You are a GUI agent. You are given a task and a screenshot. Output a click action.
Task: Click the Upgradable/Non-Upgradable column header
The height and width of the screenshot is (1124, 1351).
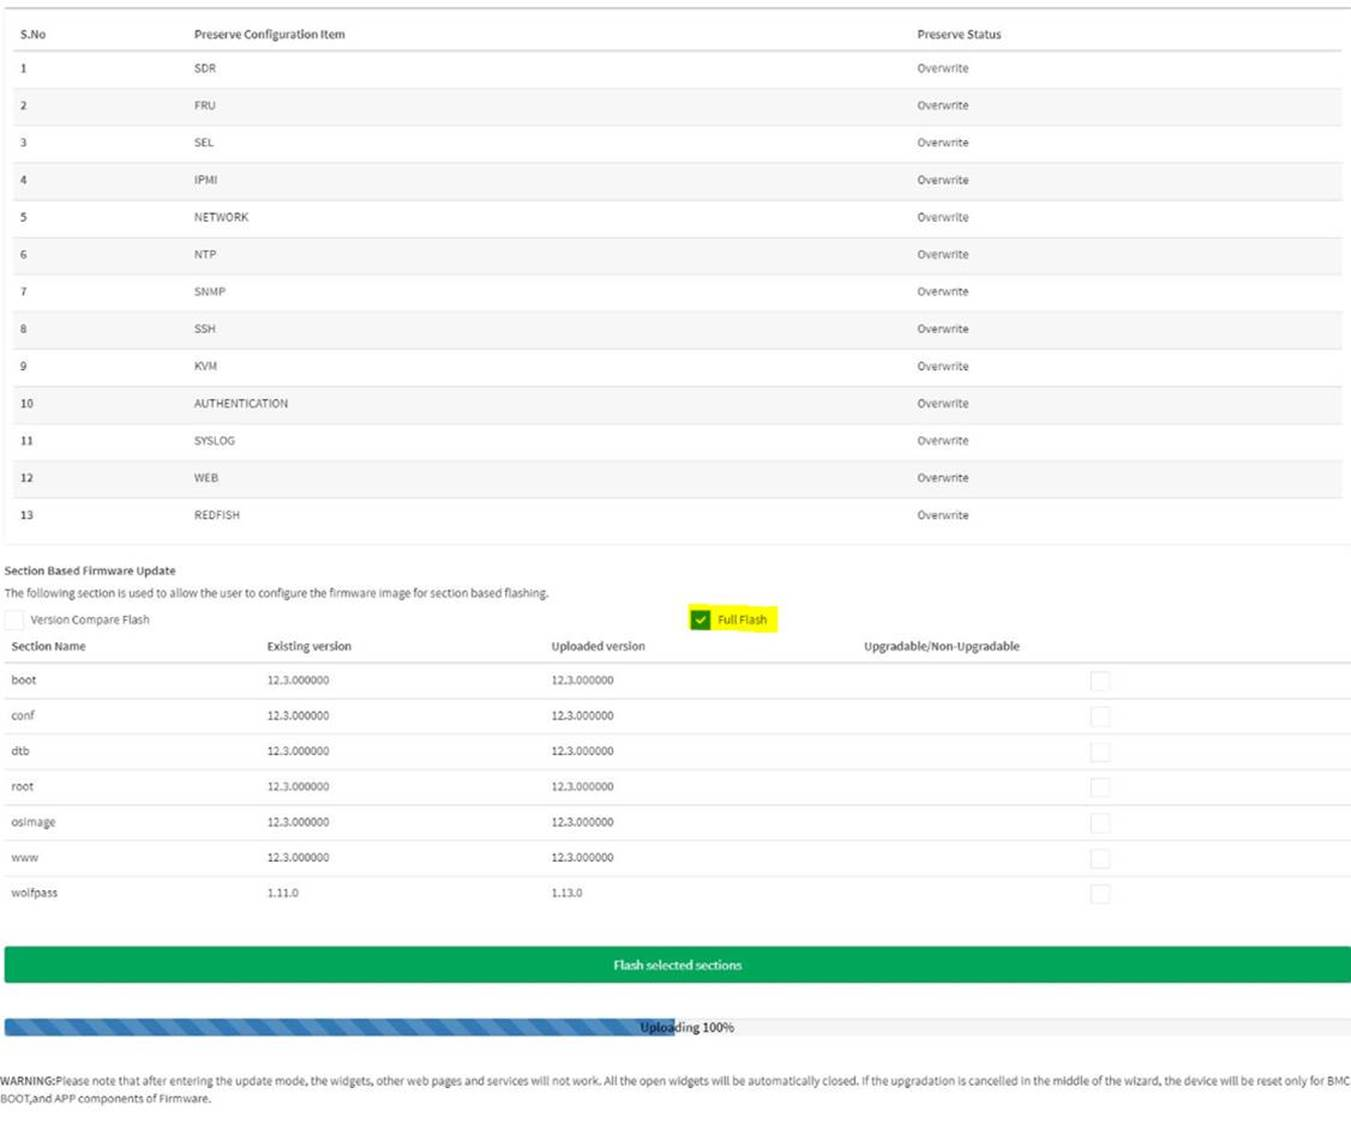click(941, 646)
